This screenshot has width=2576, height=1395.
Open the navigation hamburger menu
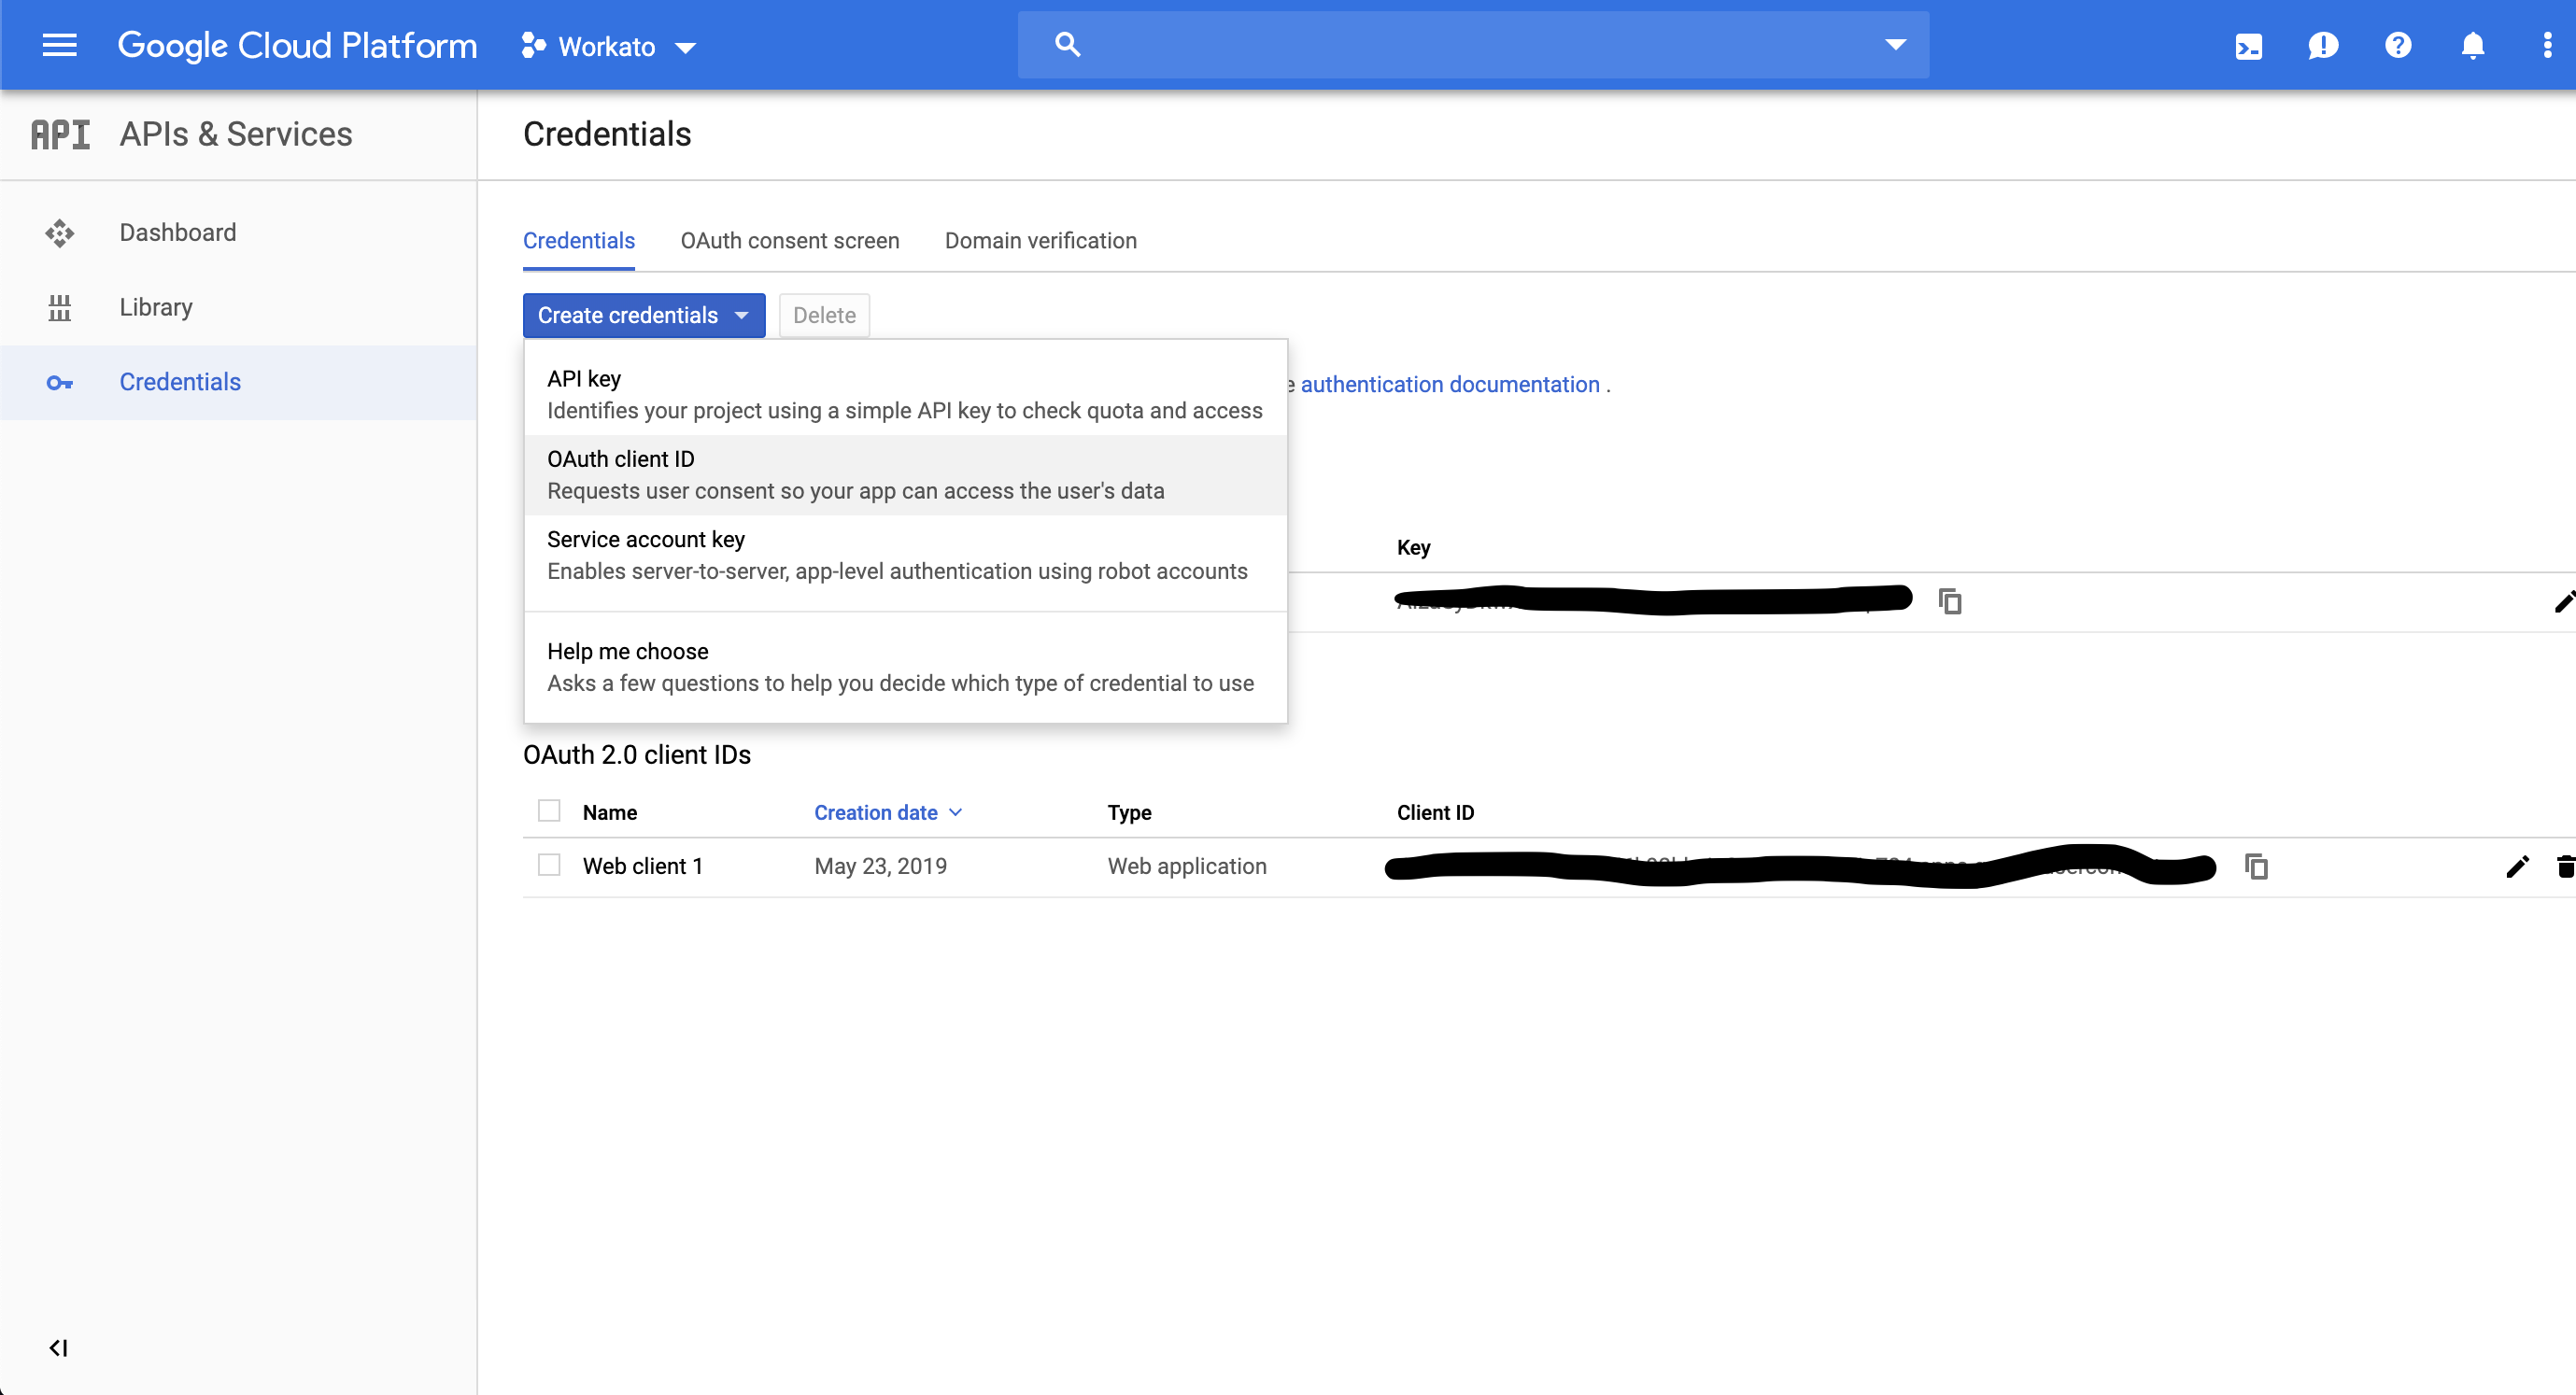tap(59, 45)
